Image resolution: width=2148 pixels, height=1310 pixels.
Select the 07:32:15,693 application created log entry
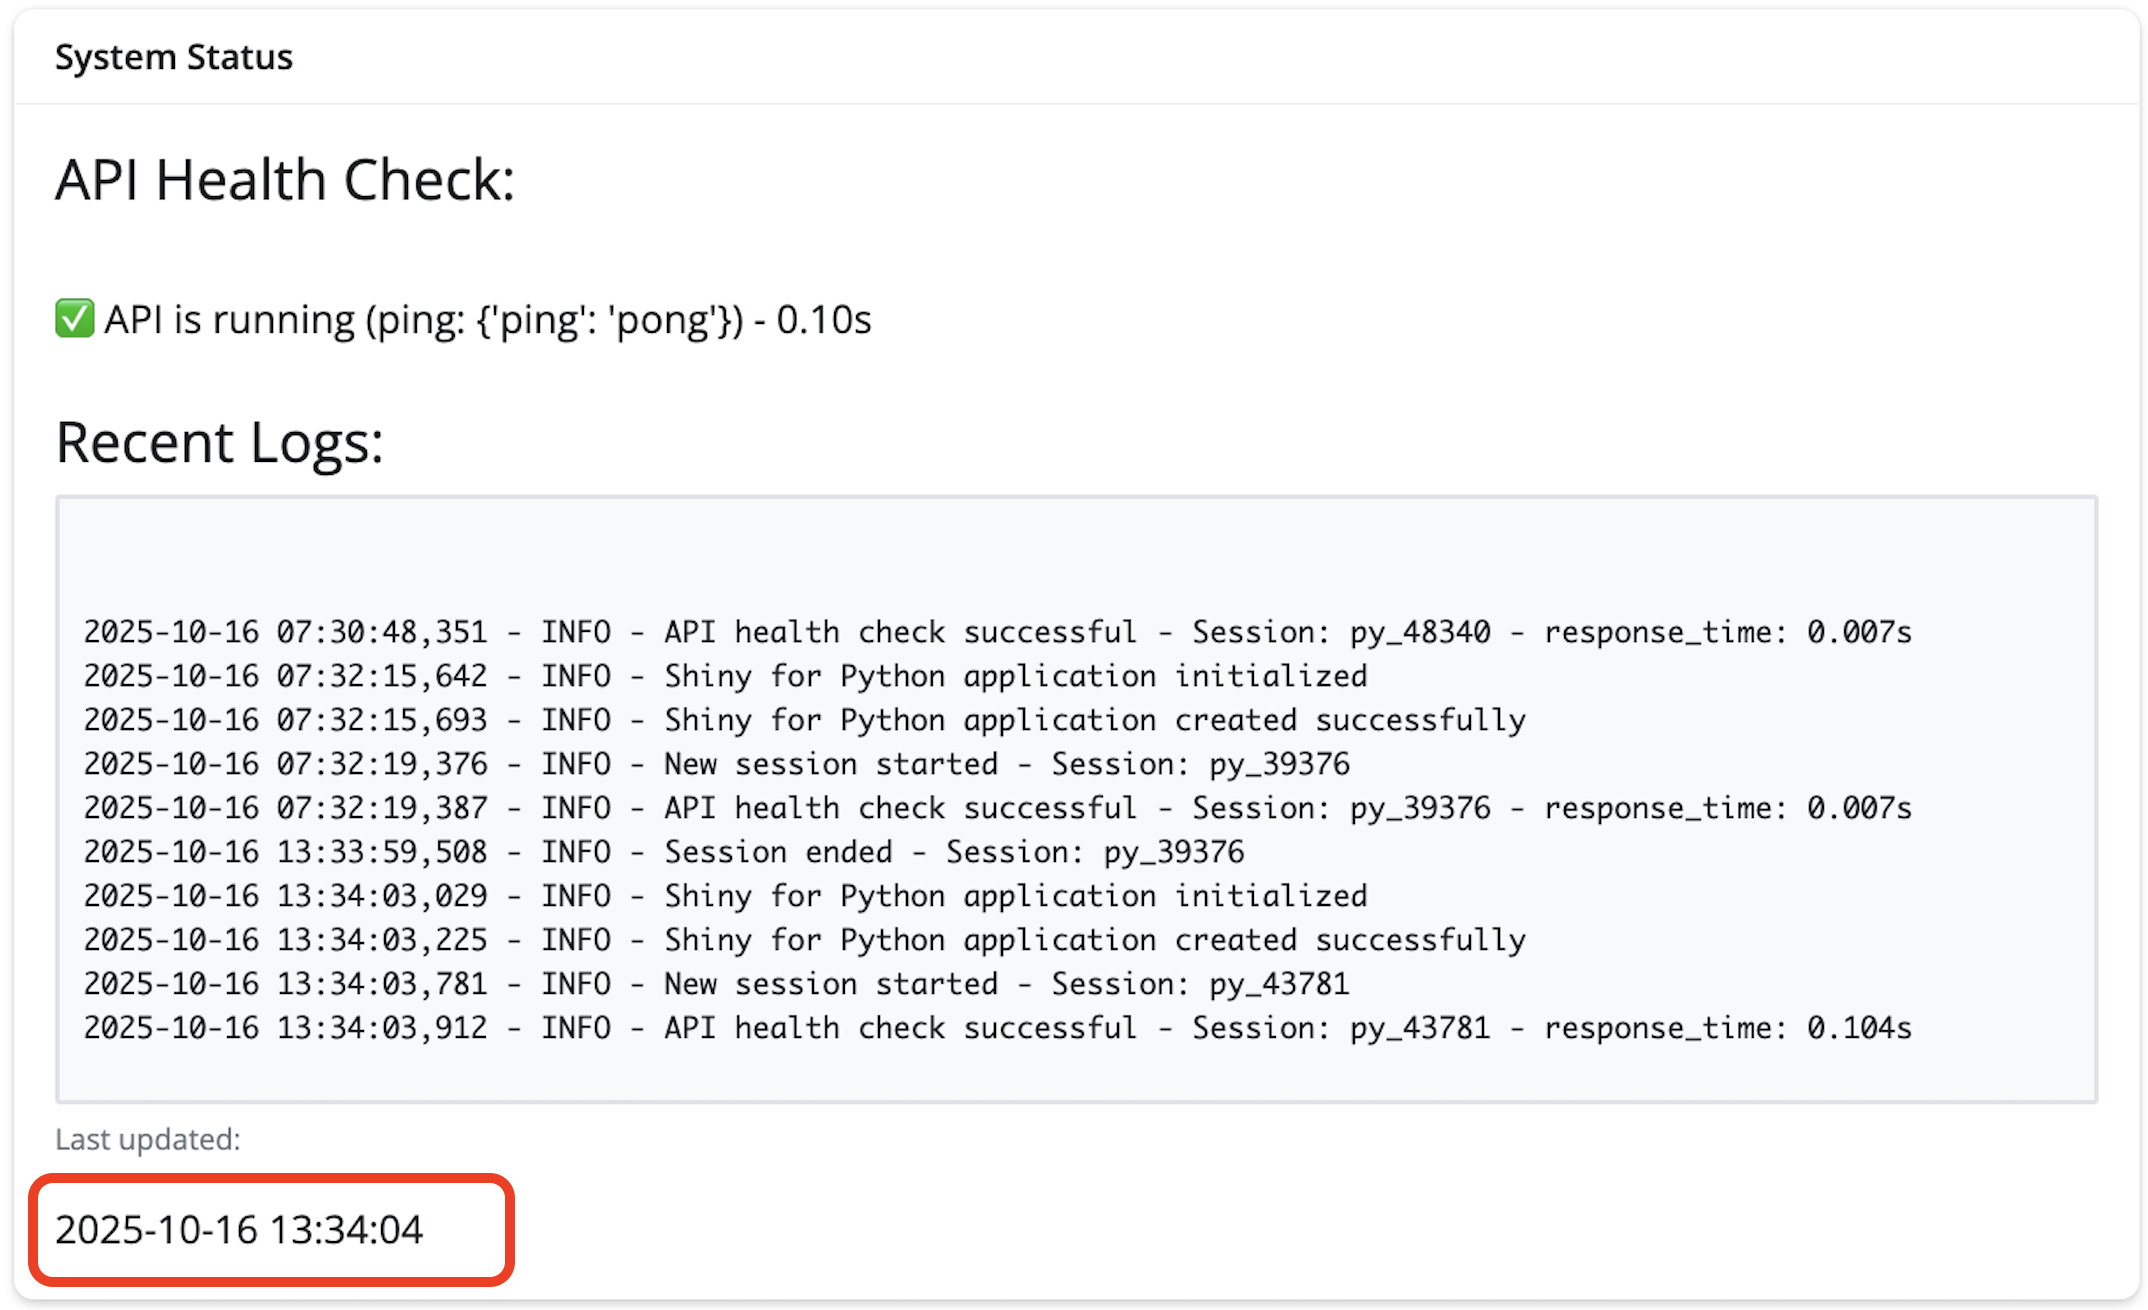(x=804, y=720)
